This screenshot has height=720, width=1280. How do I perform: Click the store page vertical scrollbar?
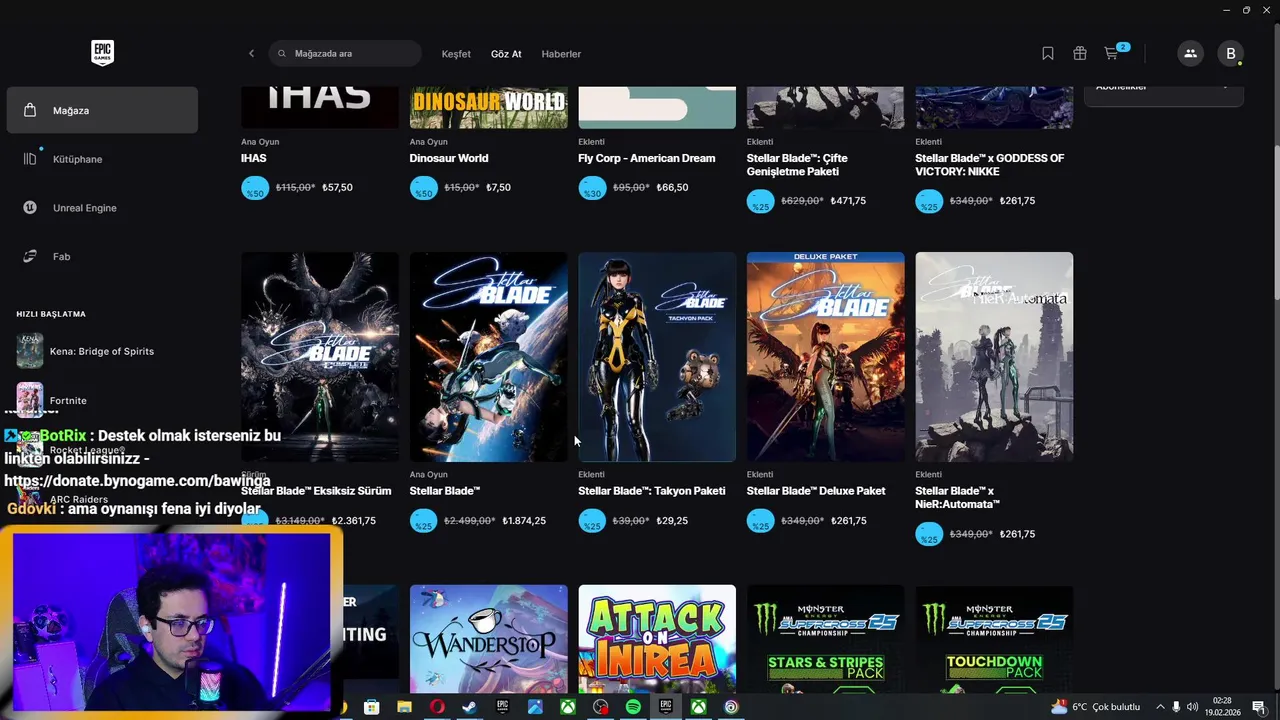point(1276,220)
